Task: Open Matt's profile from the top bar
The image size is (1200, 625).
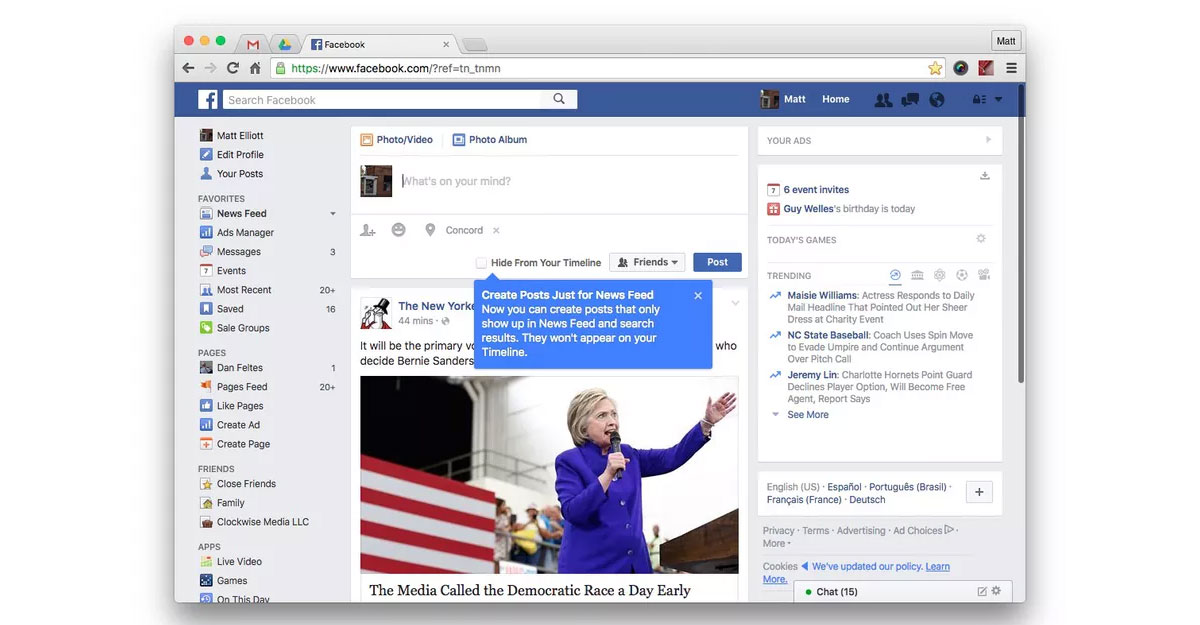Action: point(783,99)
